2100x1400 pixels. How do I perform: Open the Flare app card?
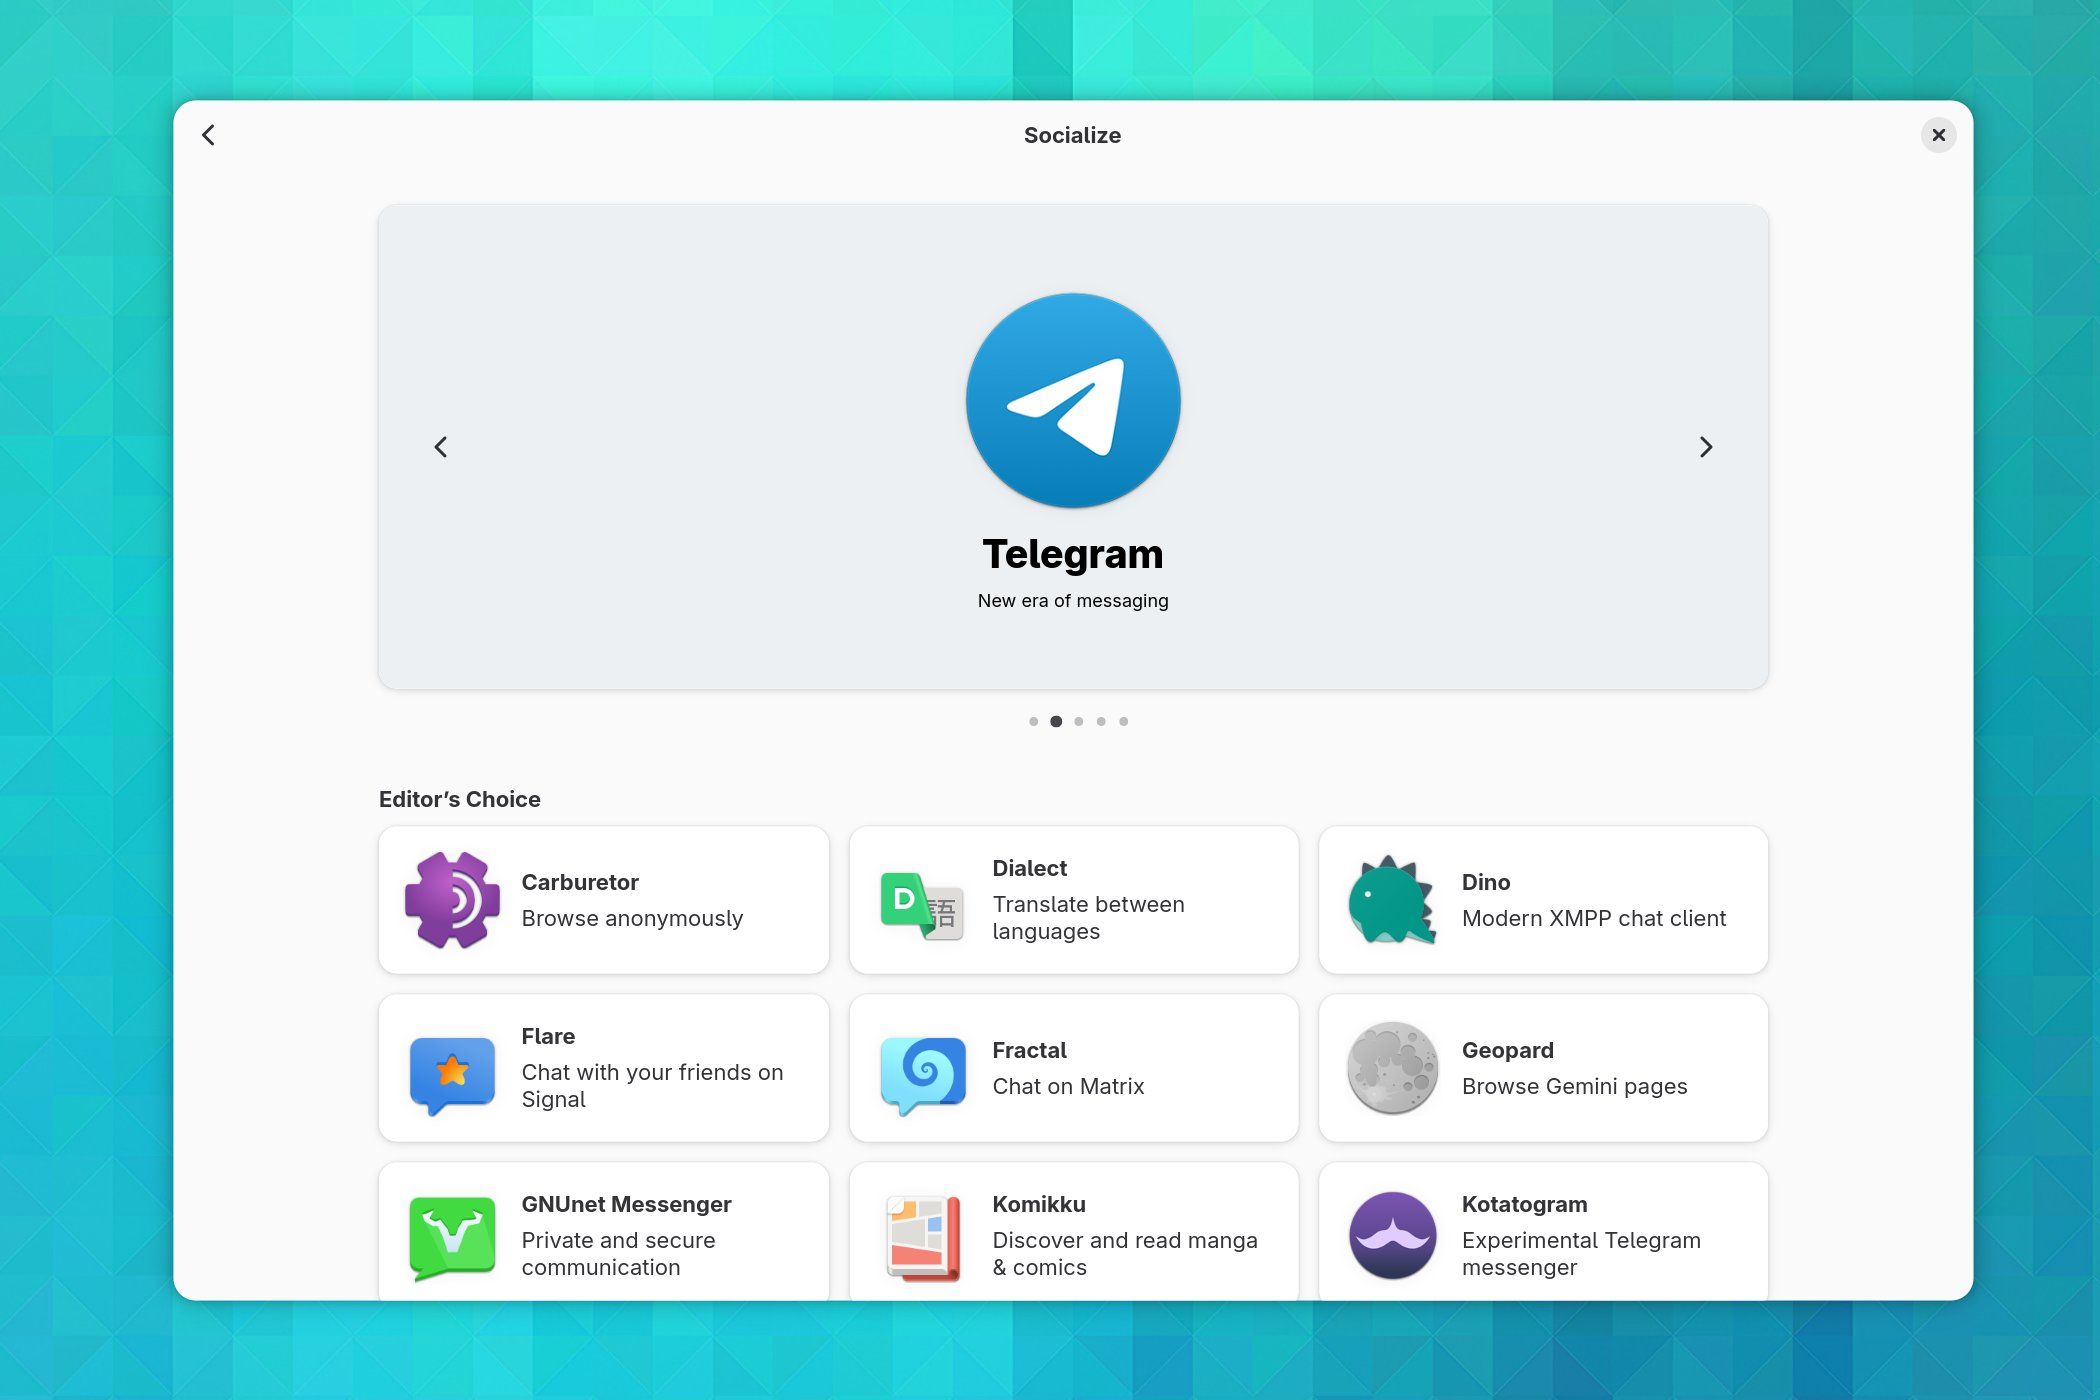click(x=604, y=1068)
